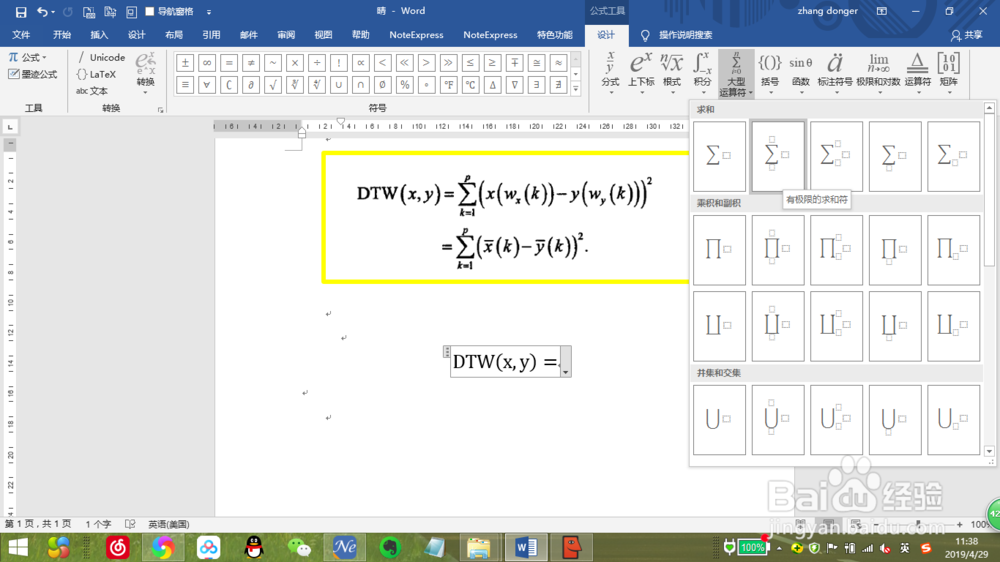Insert the division ÷ symbol
Screen dimensions: 1000x562
coord(317,63)
